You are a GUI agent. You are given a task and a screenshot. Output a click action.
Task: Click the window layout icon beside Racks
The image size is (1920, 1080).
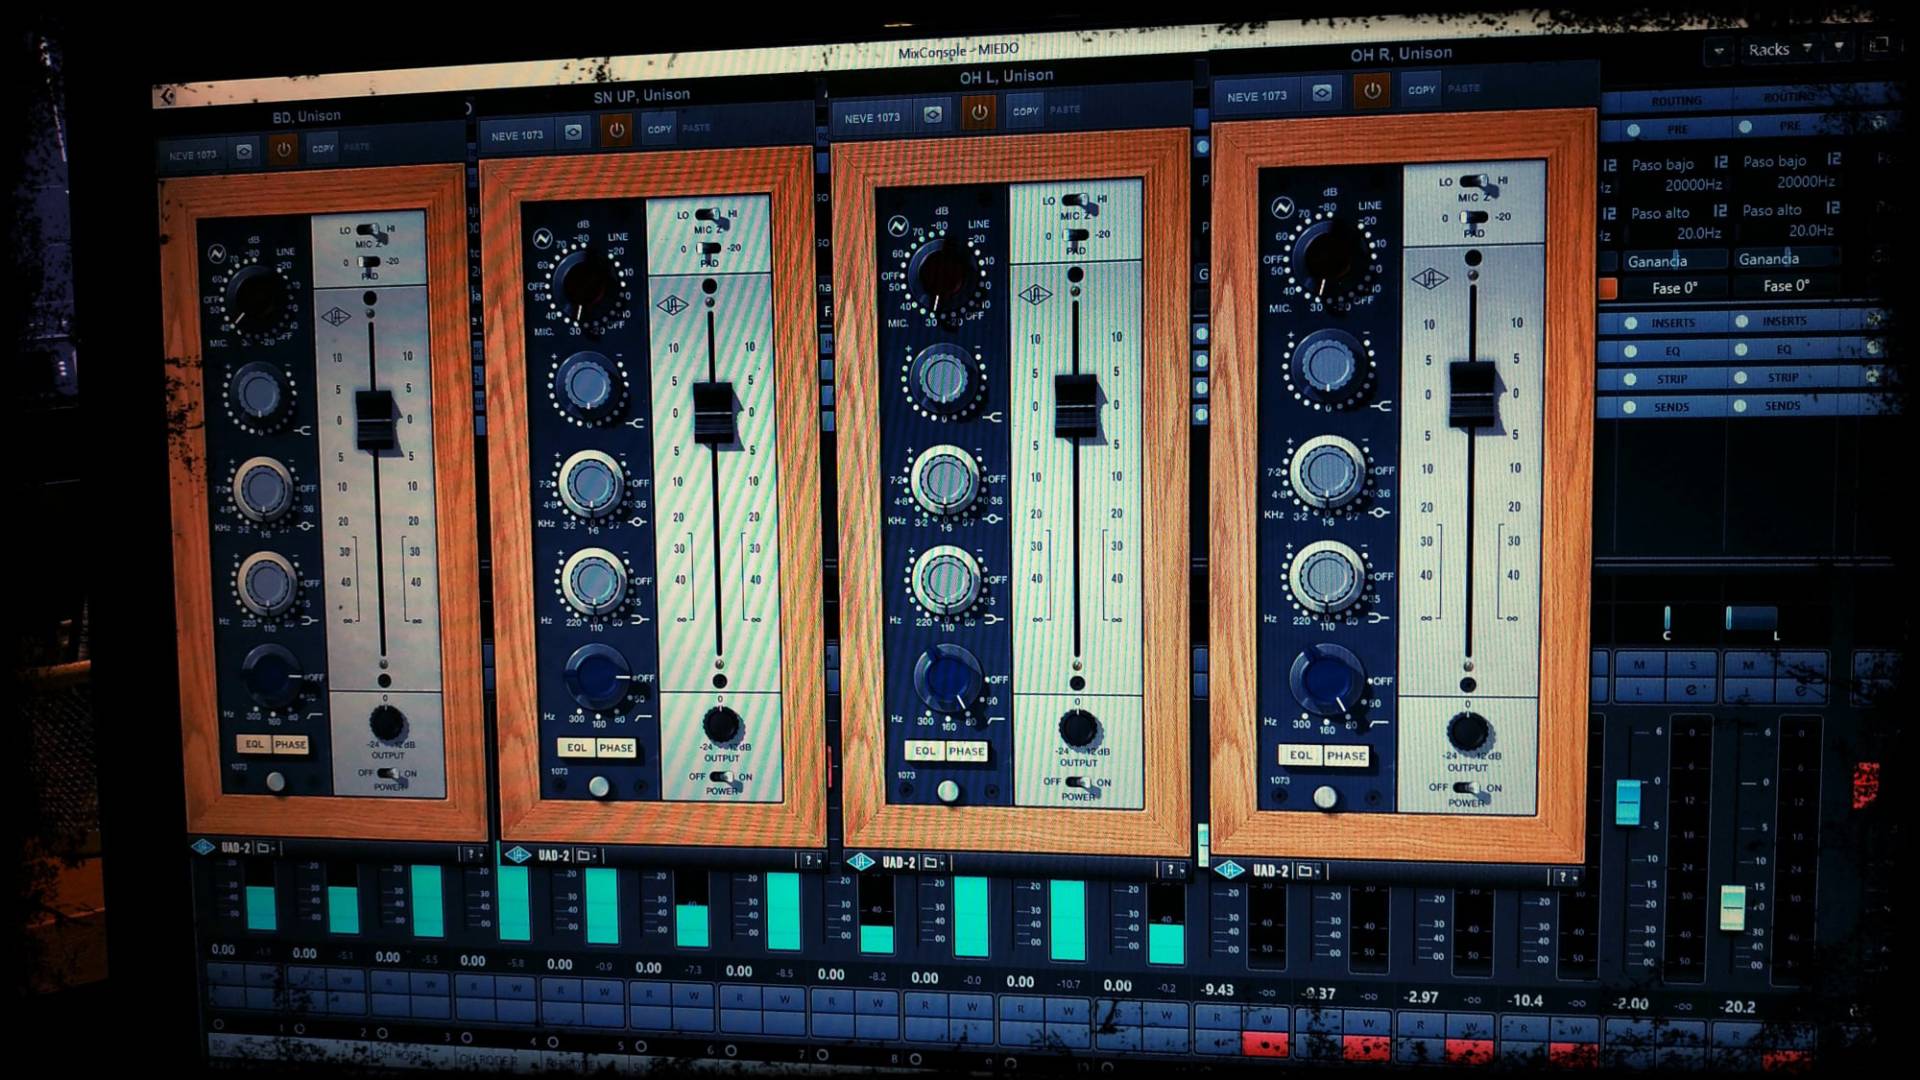point(1878,45)
